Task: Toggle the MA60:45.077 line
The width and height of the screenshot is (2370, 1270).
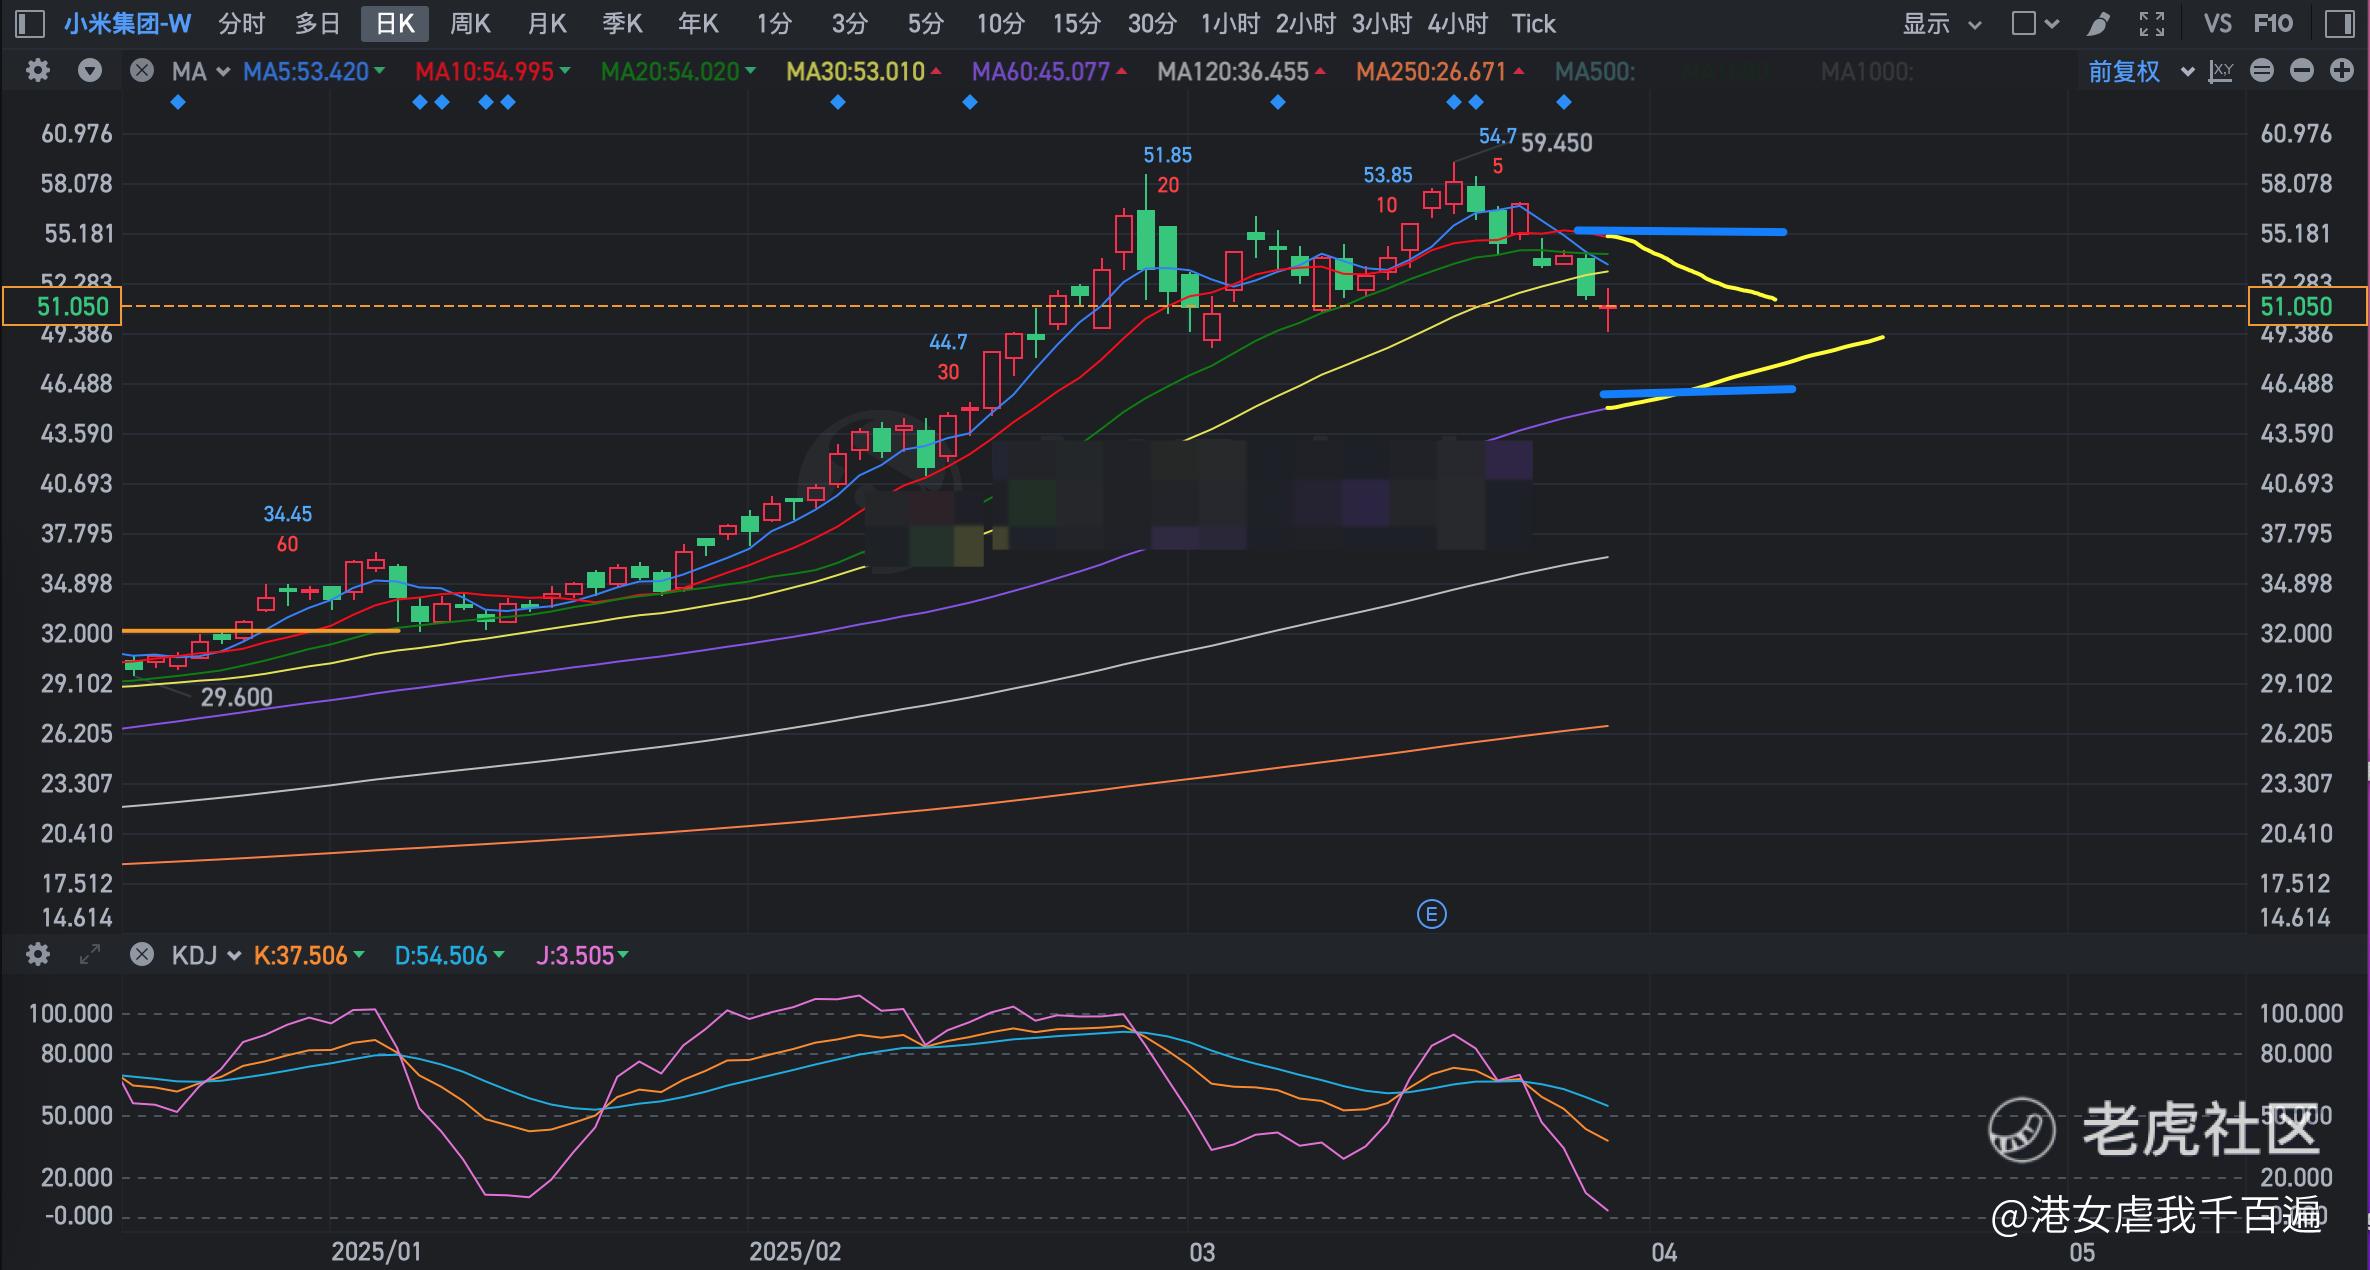Action: (1049, 72)
